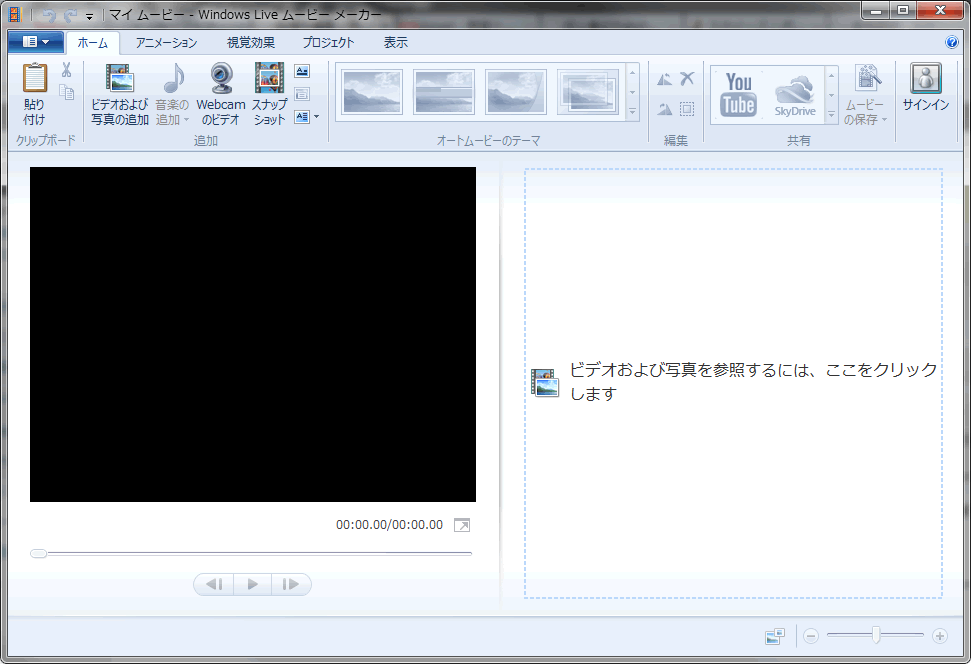Open the 視覚効果 tab
The width and height of the screenshot is (971, 664).
coord(250,43)
